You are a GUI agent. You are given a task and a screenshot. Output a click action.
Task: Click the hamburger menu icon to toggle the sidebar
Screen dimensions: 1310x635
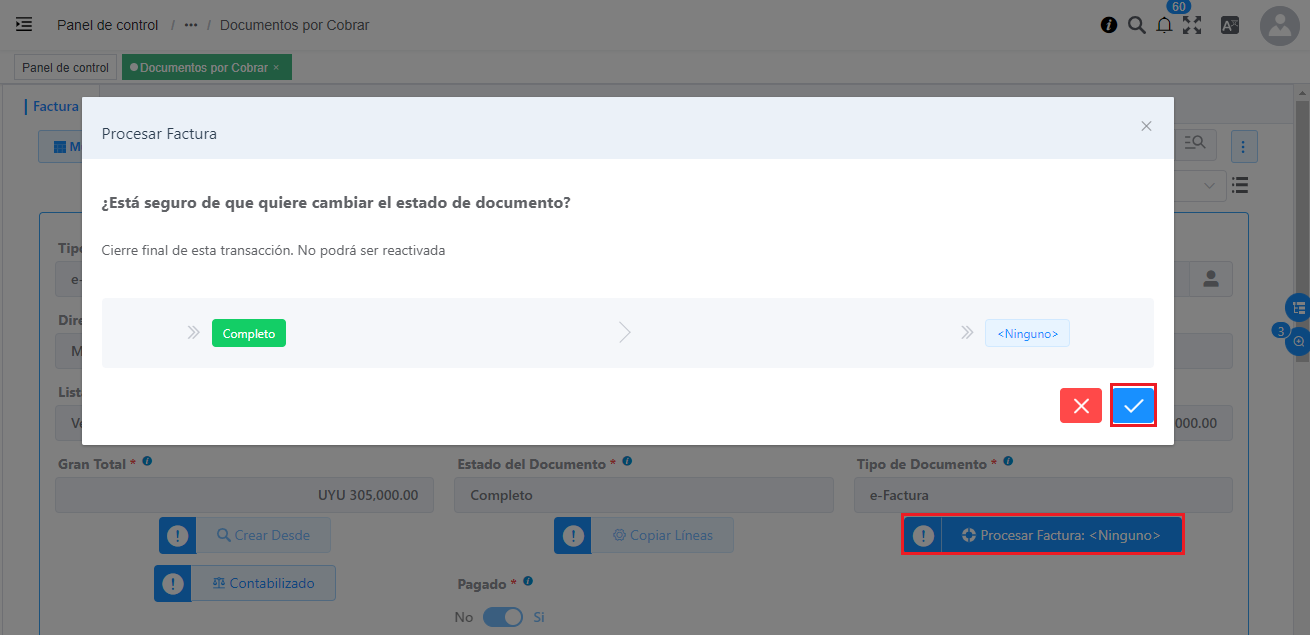coord(24,25)
